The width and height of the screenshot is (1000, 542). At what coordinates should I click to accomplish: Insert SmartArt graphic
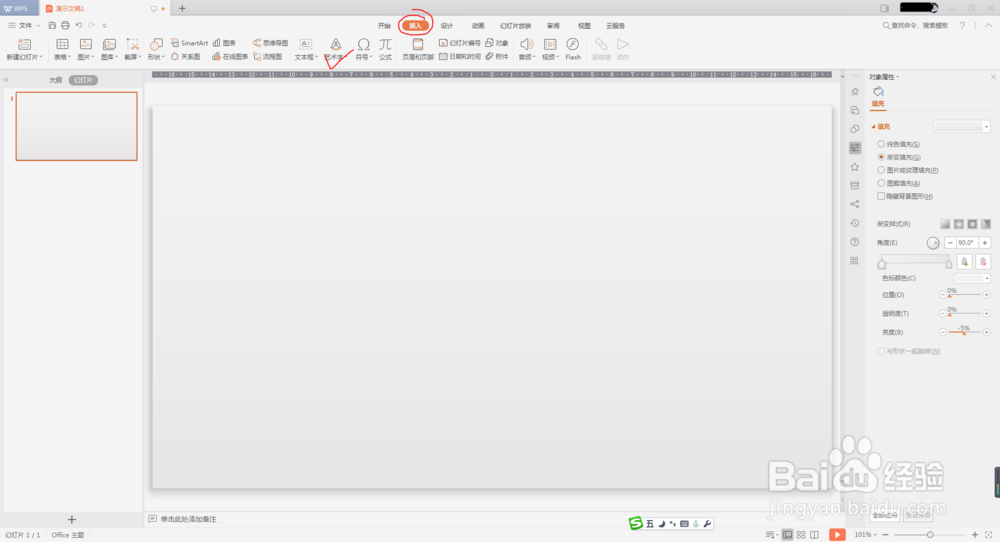point(189,43)
